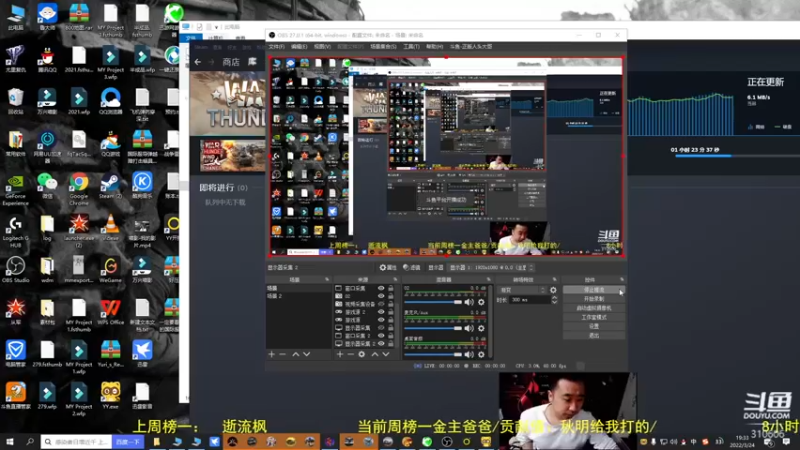Open the Scene Collection menu in OBS

(x=383, y=46)
